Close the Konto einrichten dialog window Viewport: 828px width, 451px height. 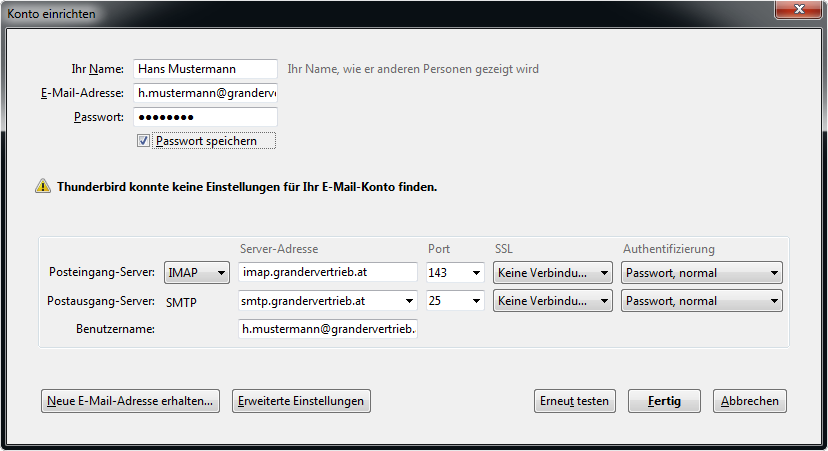pos(798,10)
